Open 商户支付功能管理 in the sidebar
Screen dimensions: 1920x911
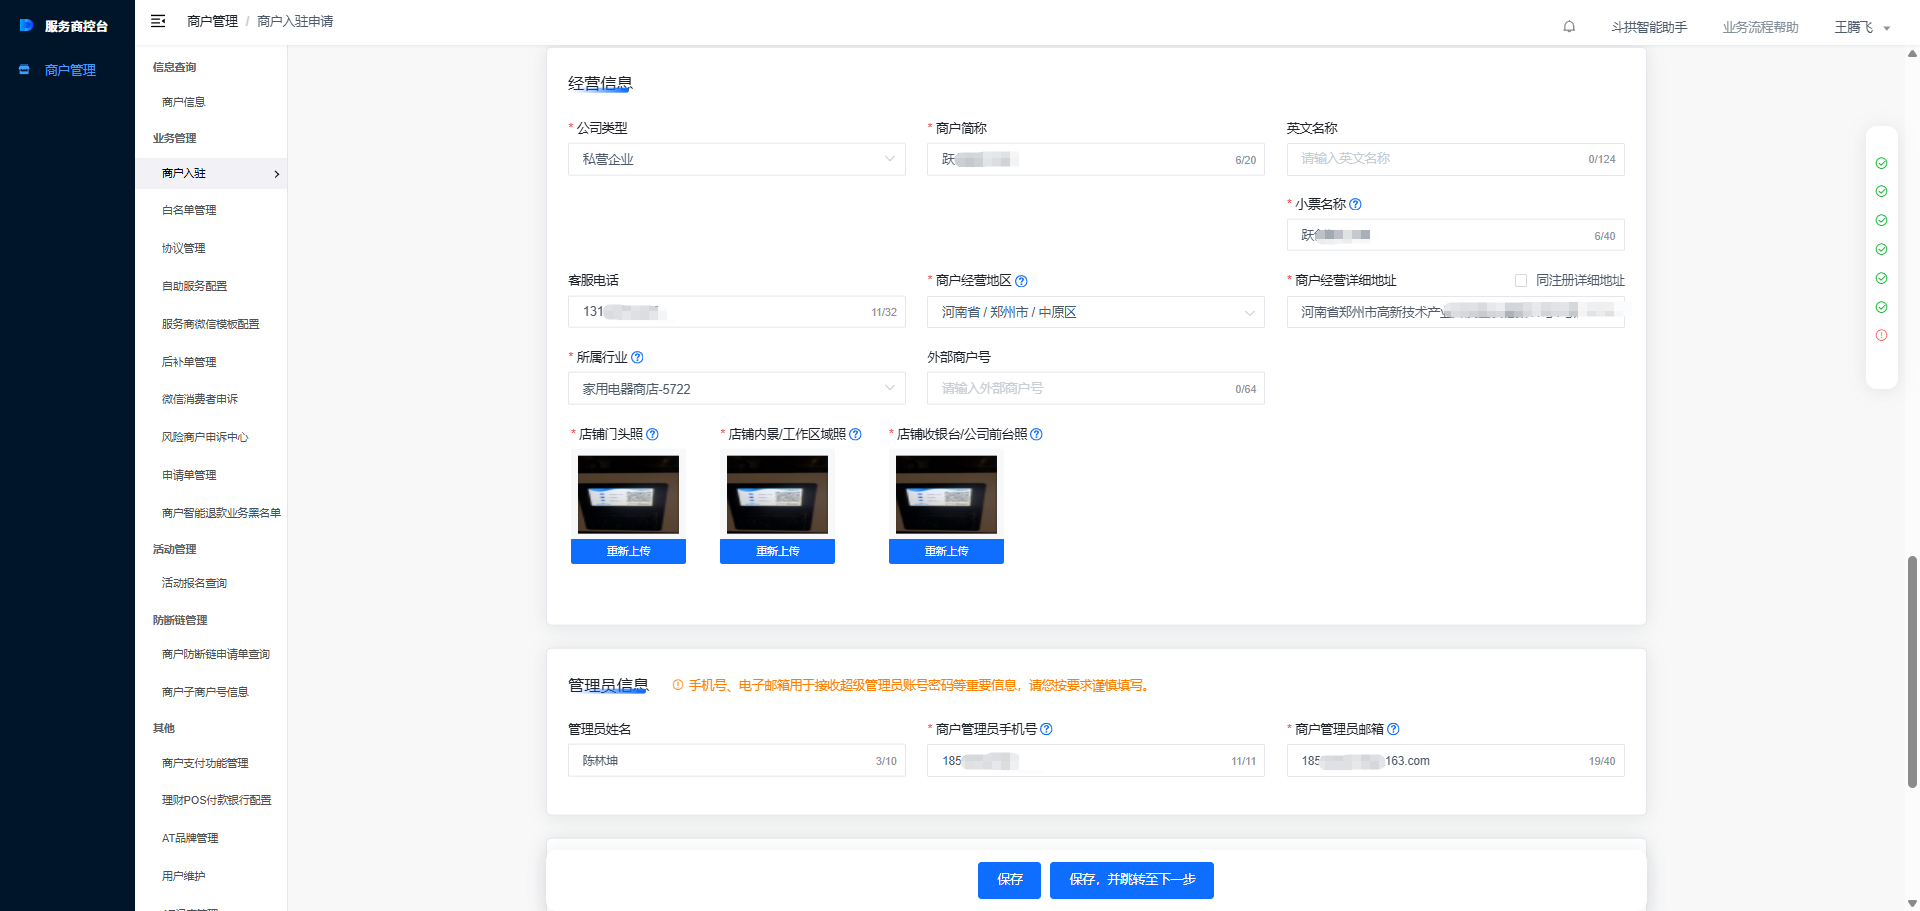point(205,763)
